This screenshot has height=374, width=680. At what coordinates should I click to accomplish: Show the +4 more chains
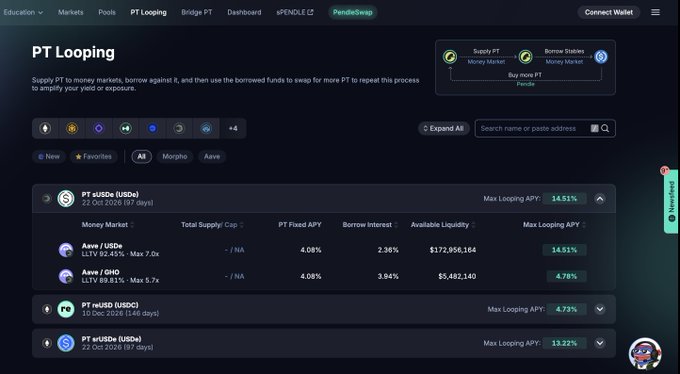pos(233,128)
